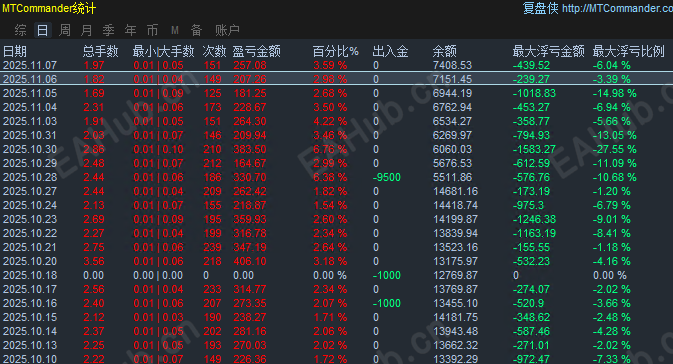673x364 pixels.
Task: Click the balance value 12769.87
Action: (x=455, y=275)
